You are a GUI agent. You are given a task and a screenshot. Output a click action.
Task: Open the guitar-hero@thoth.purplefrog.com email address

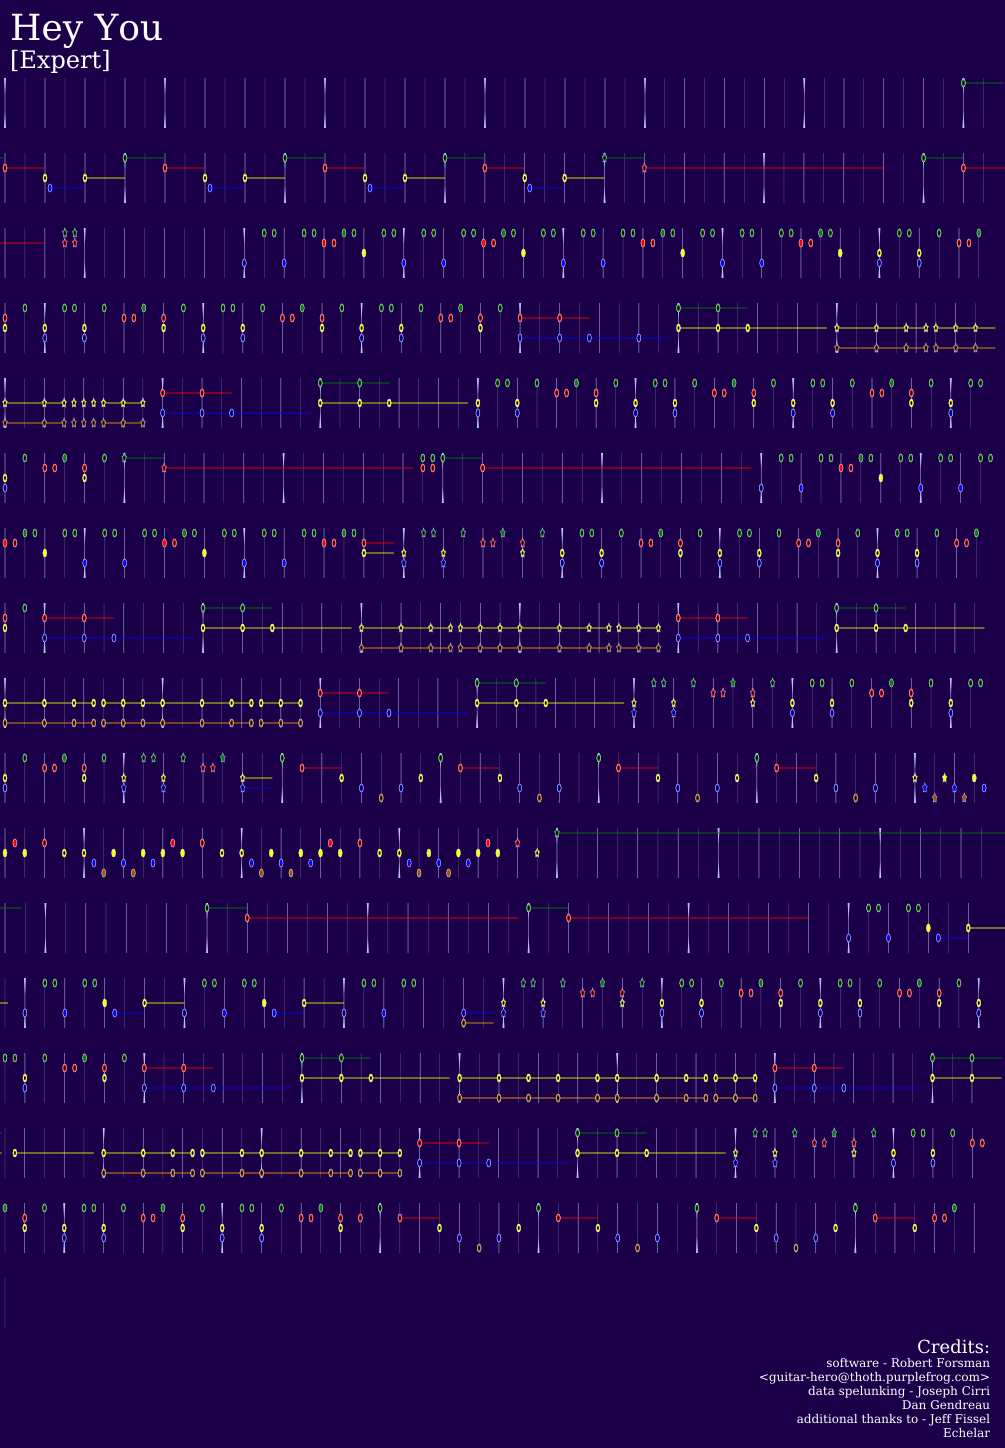pyautogui.click(x=875, y=1377)
